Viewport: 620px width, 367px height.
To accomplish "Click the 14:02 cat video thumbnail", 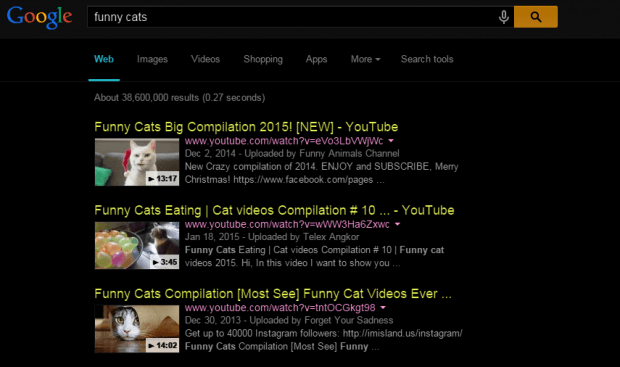I will [x=137, y=329].
